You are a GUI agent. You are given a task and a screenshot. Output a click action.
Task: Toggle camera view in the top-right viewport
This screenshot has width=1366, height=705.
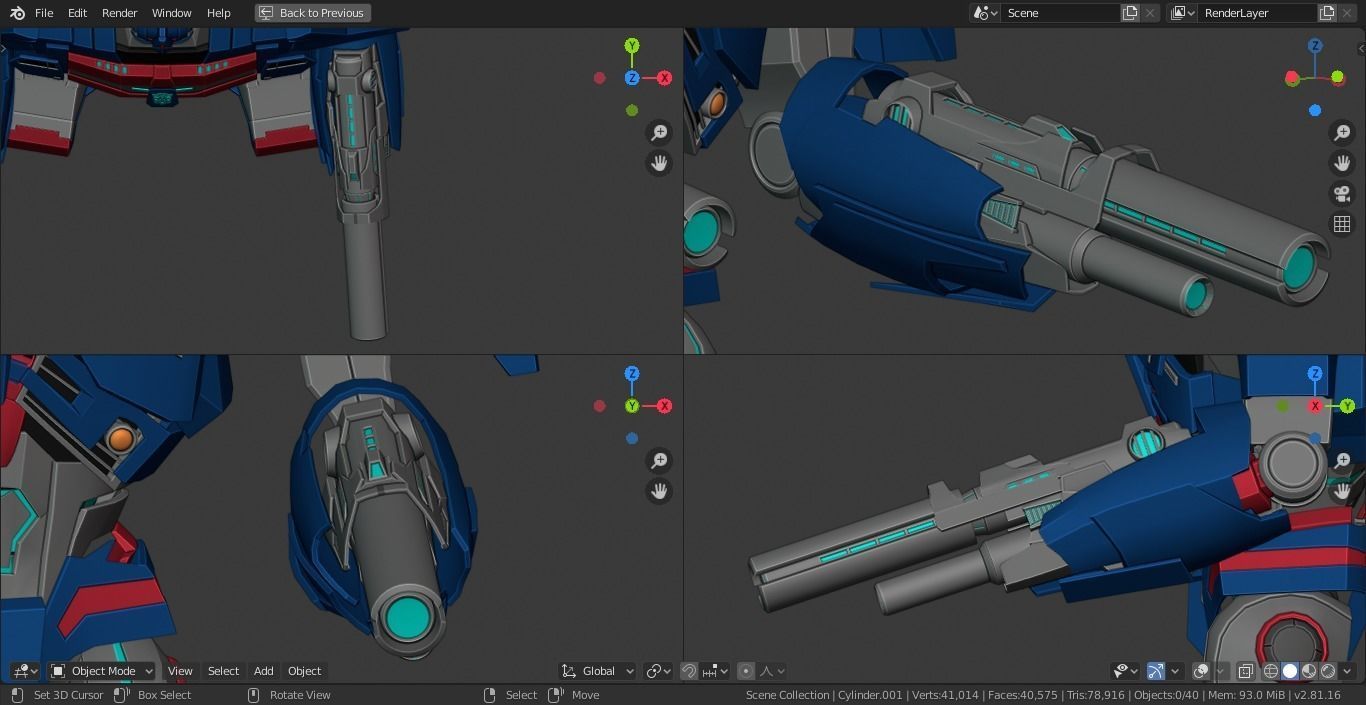pyautogui.click(x=1342, y=194)
